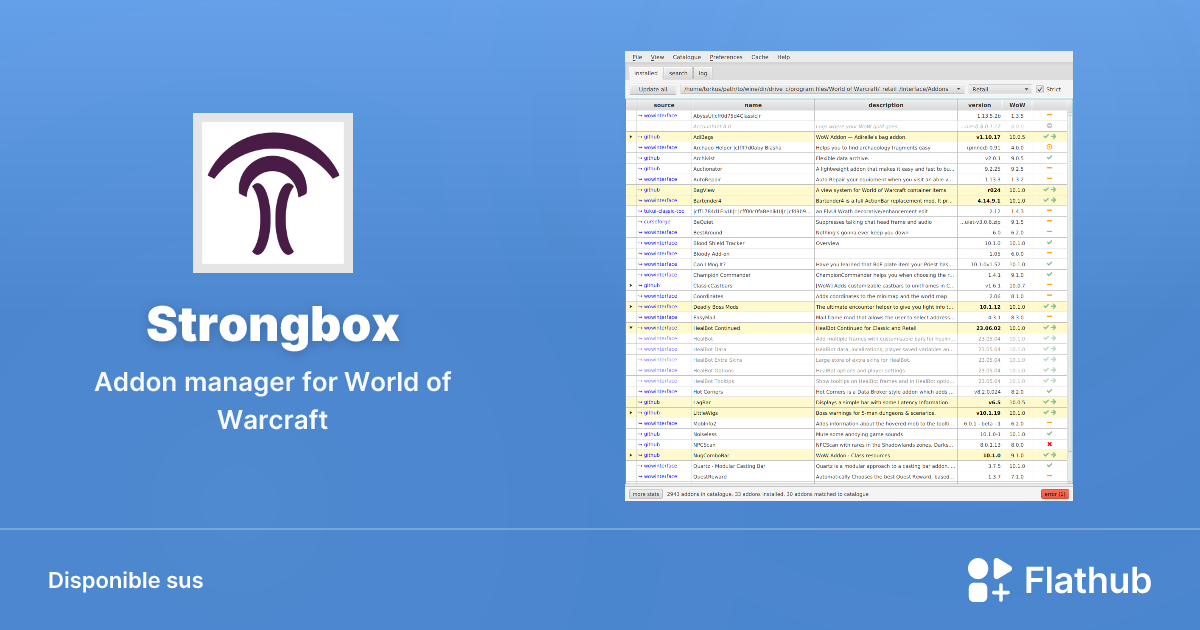Click the red error icon on NPCScan row
Screen dimensions: 1200x630
pos(1048,445)
